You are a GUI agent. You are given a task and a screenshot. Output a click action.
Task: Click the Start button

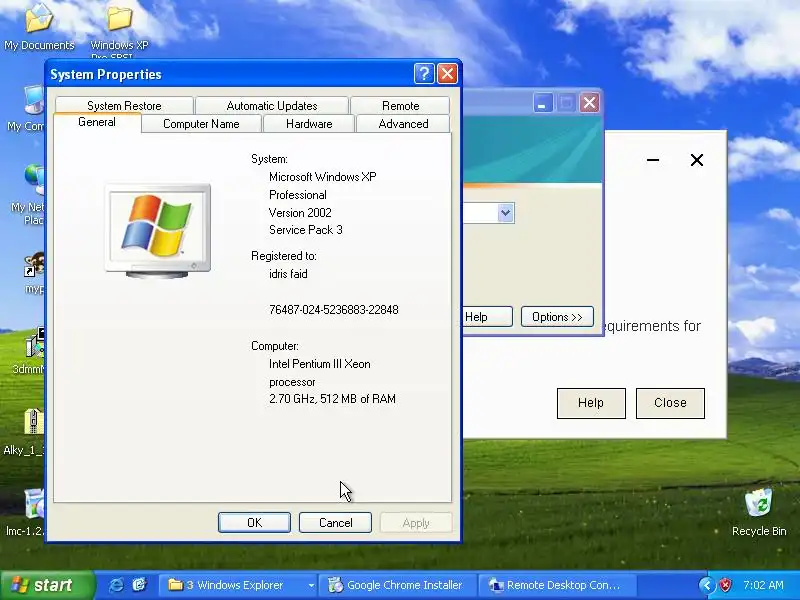(x=47, y=585)
